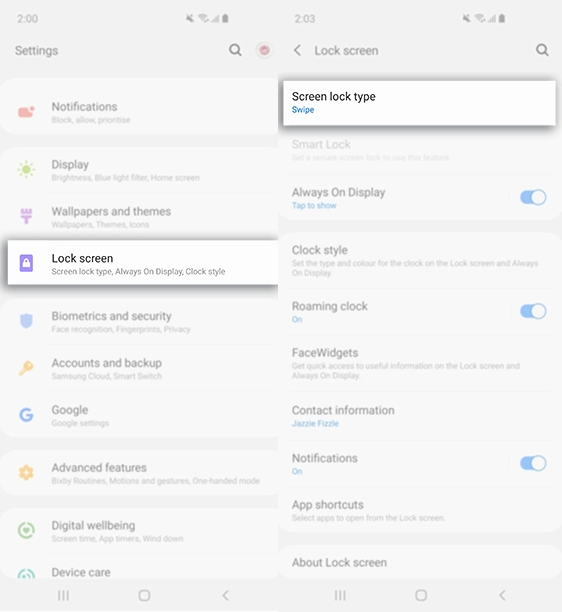This screenshot has width=562, height=612.
Task: Open FaceWidgets settings
Action: 419,363
